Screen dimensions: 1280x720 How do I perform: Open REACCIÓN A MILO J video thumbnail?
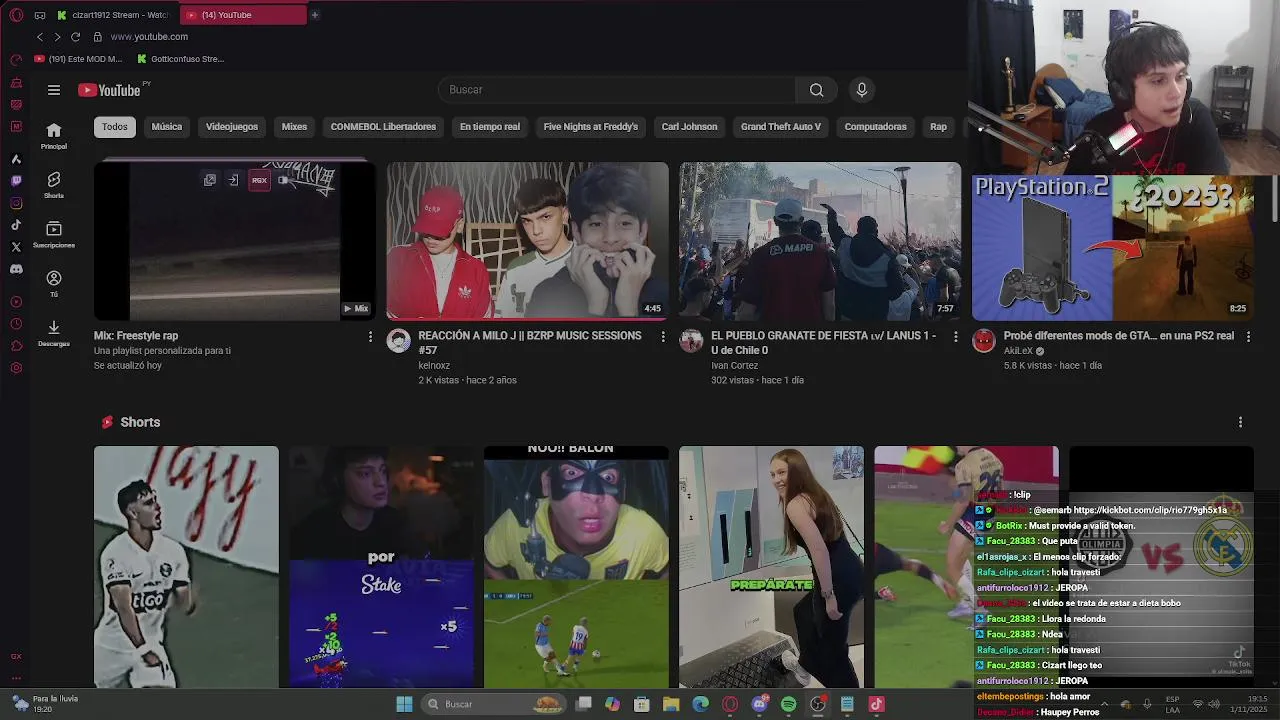pos(527,241)
